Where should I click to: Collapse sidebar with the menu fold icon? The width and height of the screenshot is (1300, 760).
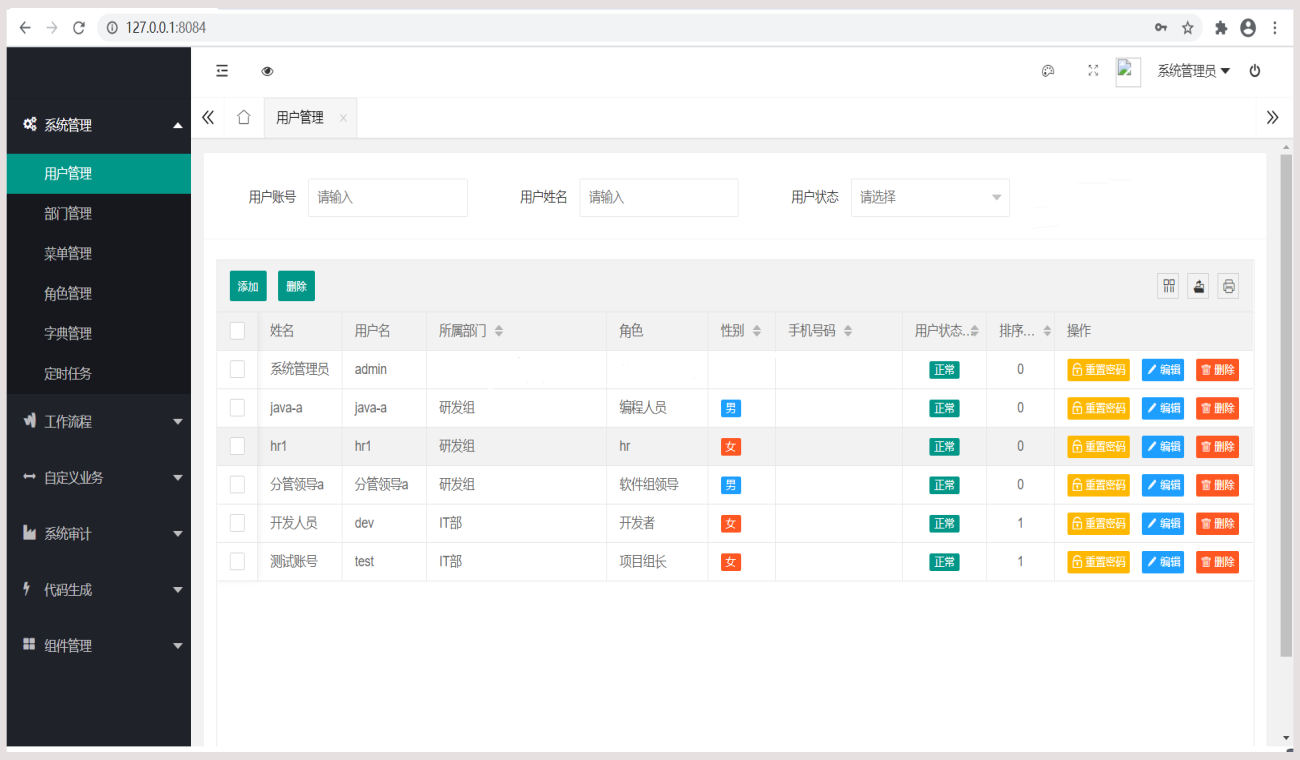pos(222,71)
